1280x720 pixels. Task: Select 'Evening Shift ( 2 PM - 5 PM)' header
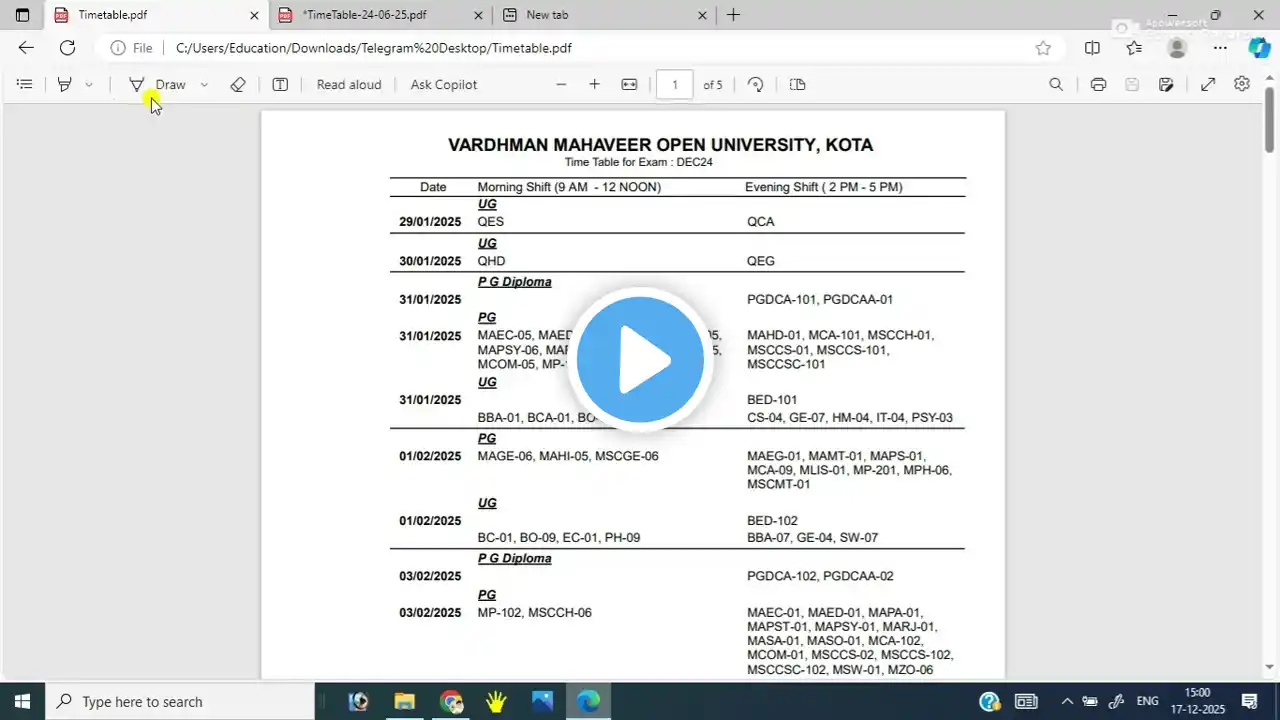click(824, 187)
